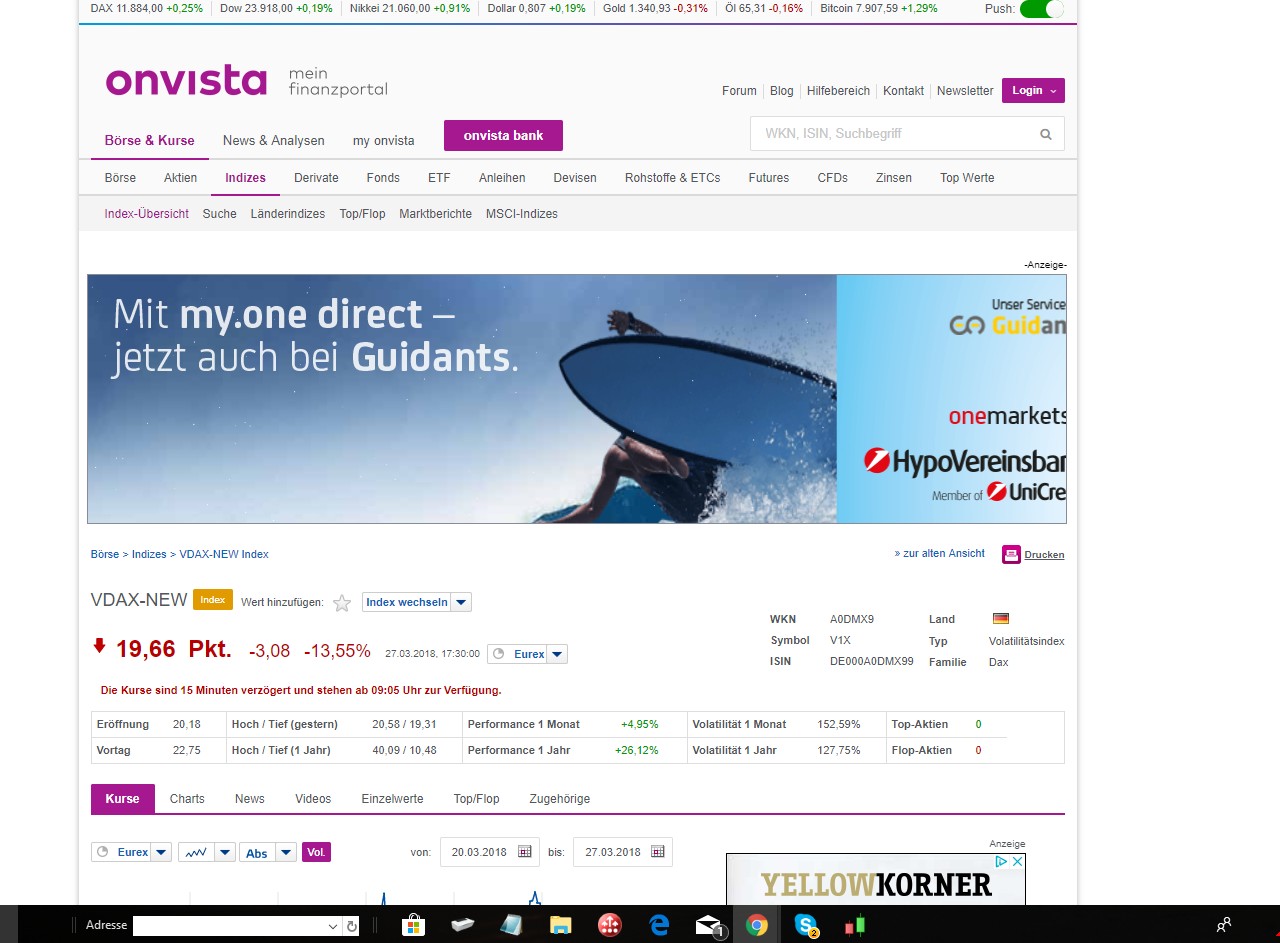Go to ETF in the navigation
Viewport: 1280px width, 943px height.
pyautogui.click(x=439, y=178)
